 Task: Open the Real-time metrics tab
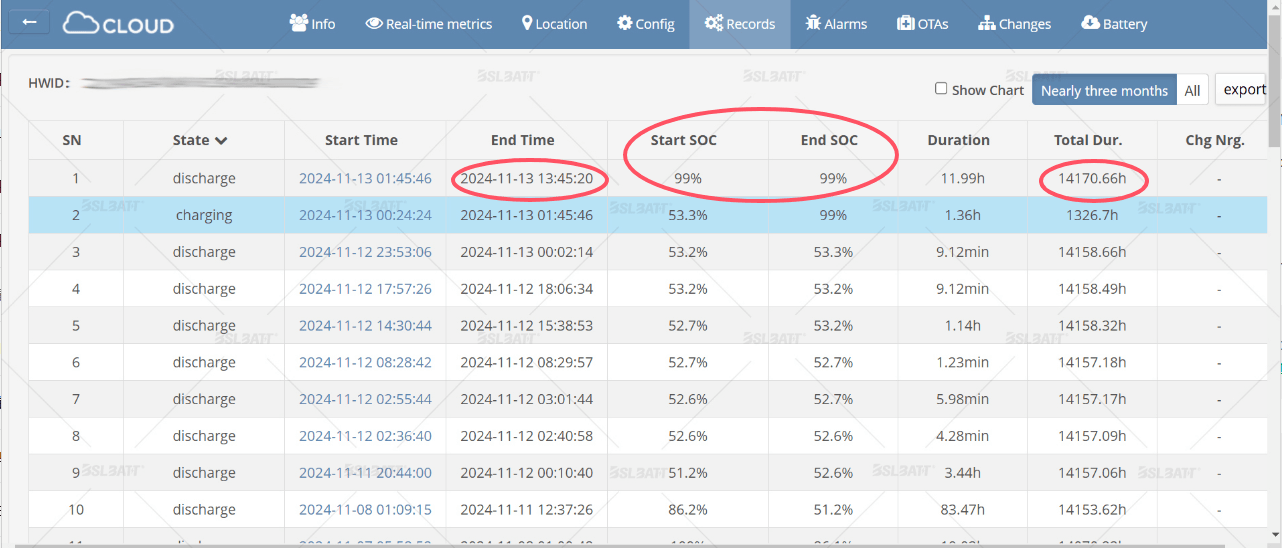tap(429, 24)
